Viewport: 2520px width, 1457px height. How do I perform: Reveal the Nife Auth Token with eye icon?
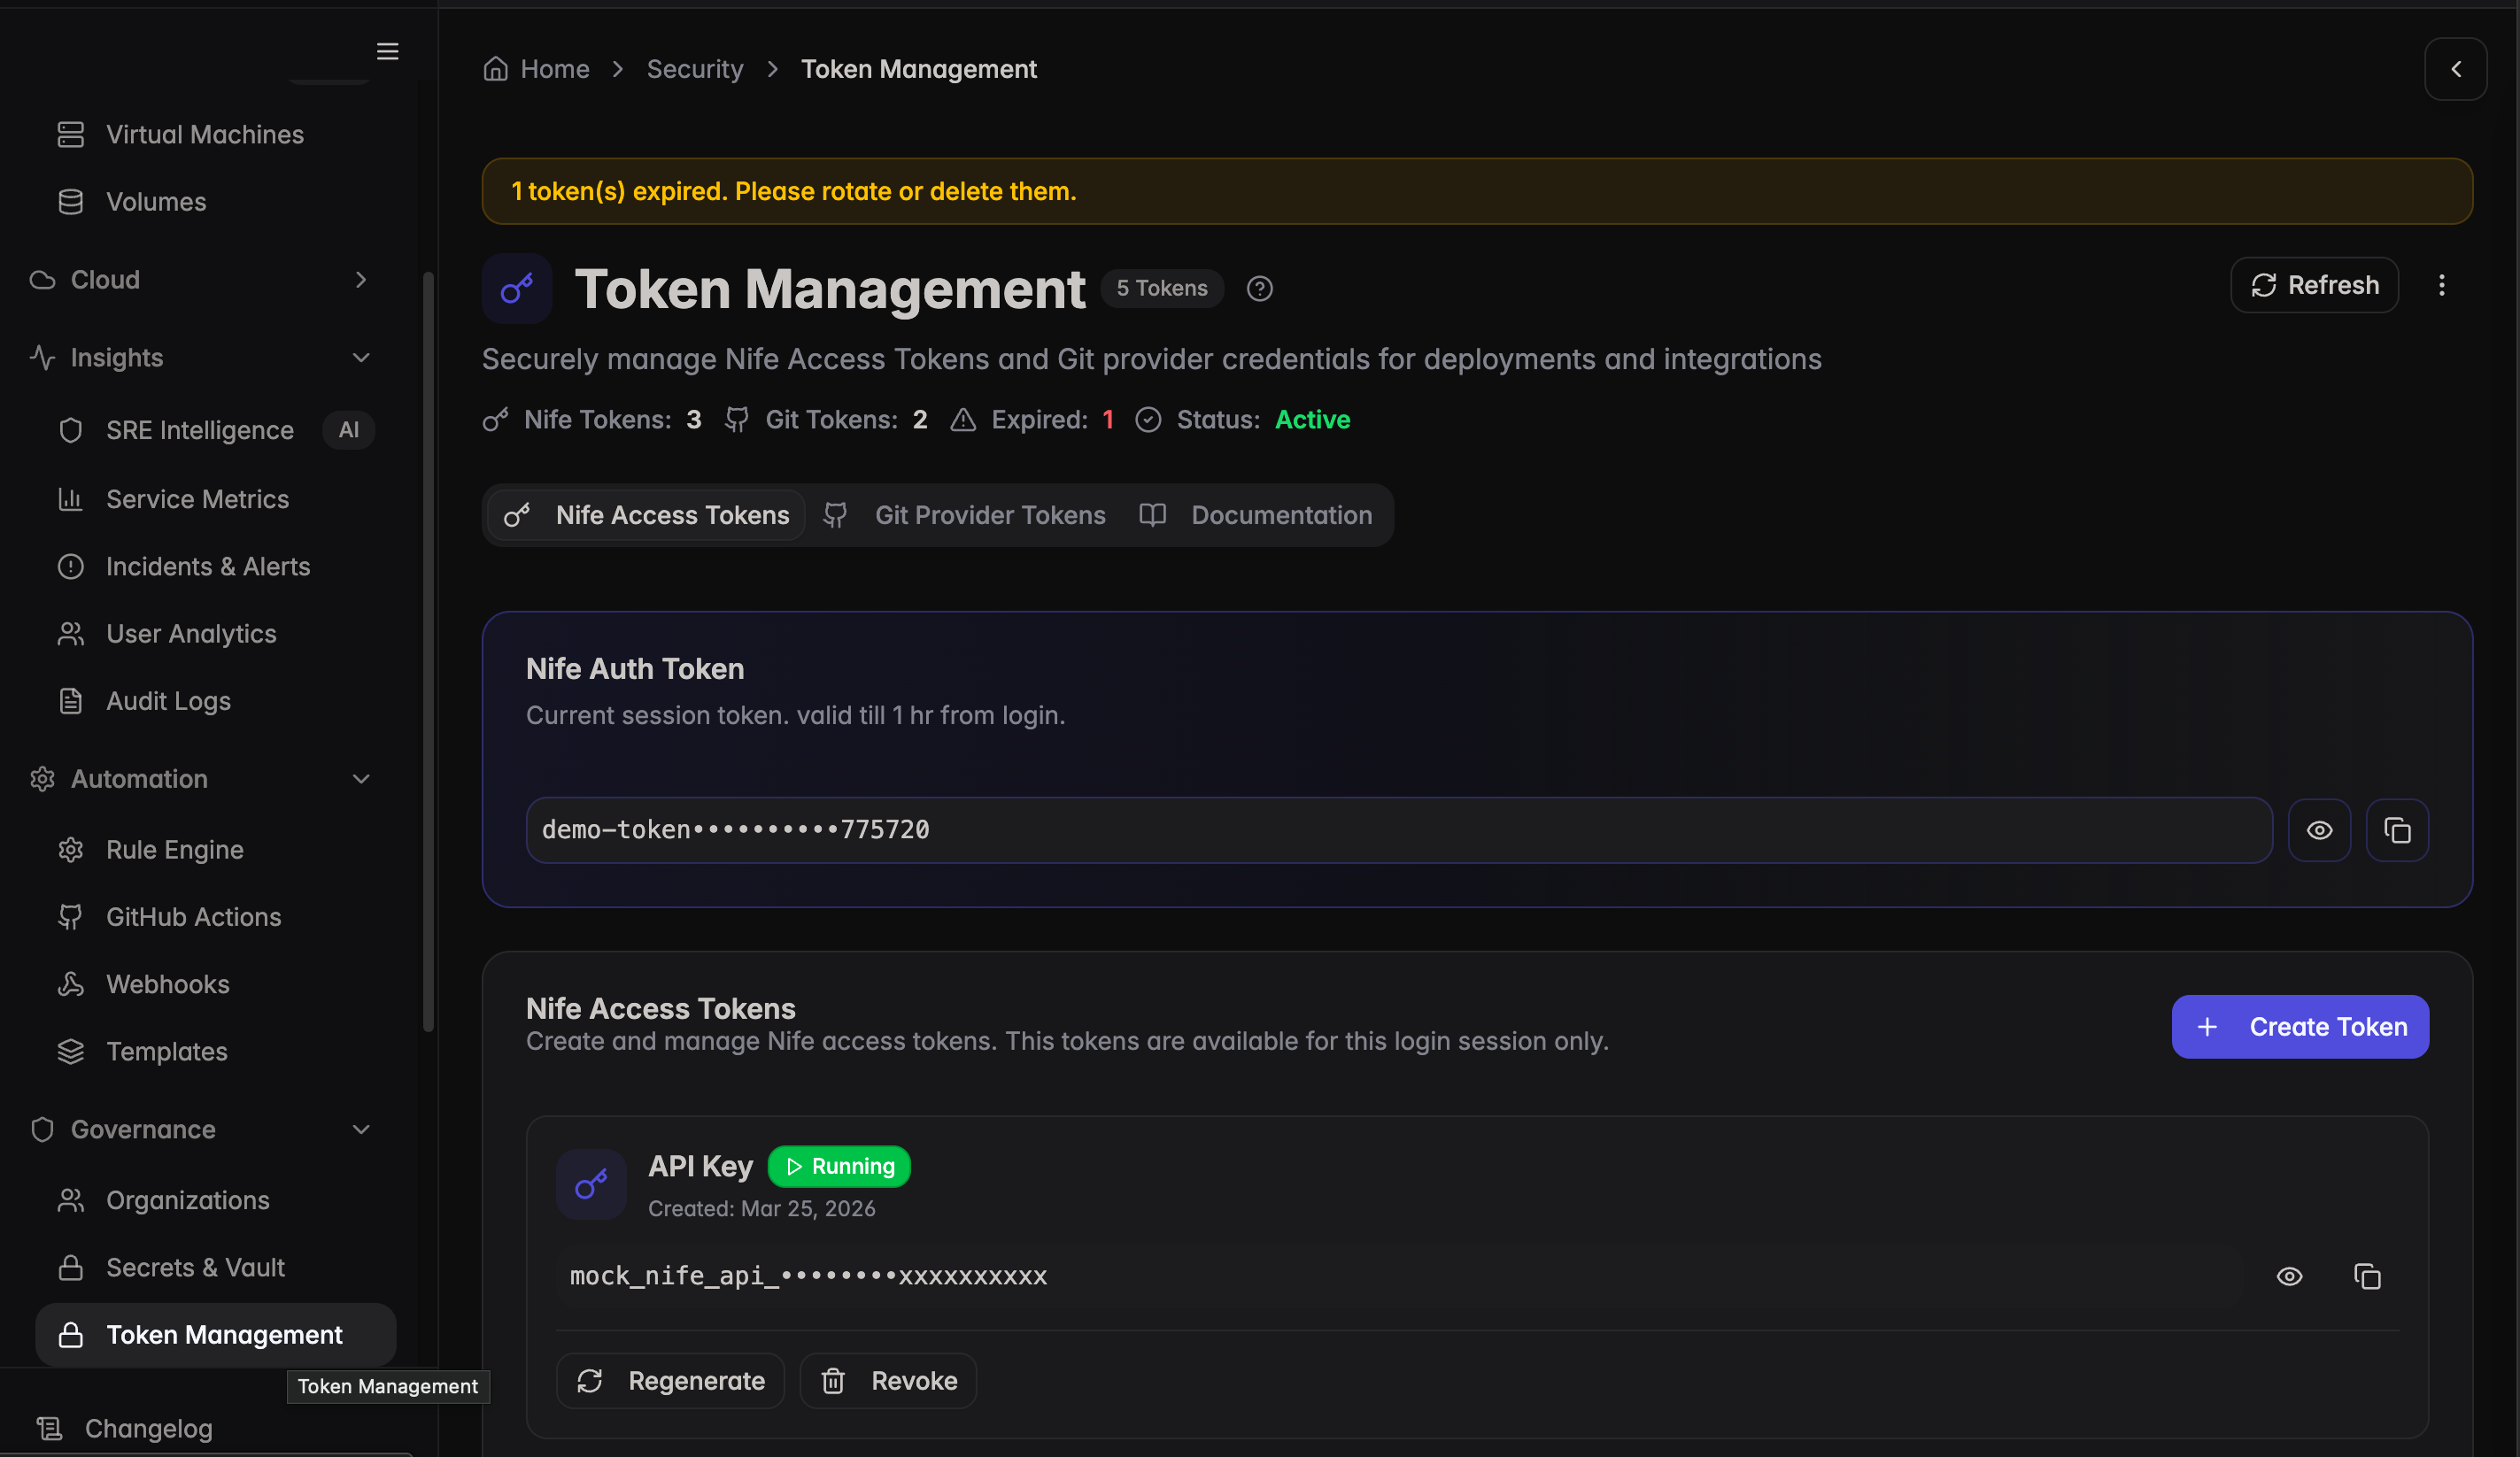click(2320, 830)
